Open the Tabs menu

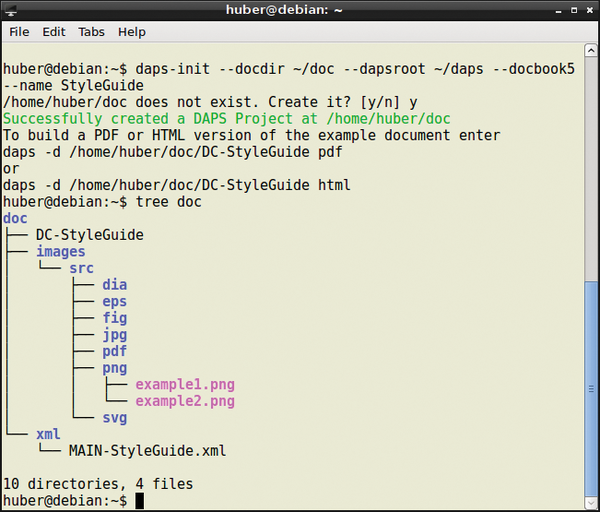(x=91, y=32)
